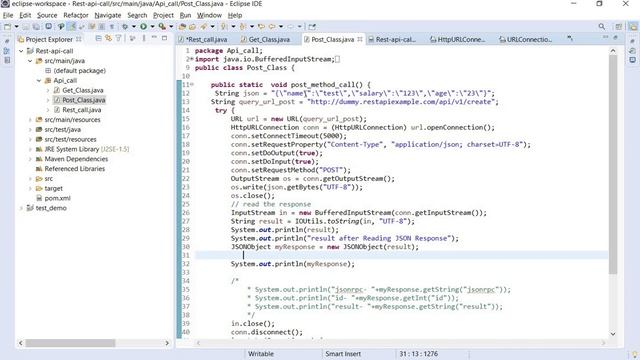Expand the test_demo project

21,208
